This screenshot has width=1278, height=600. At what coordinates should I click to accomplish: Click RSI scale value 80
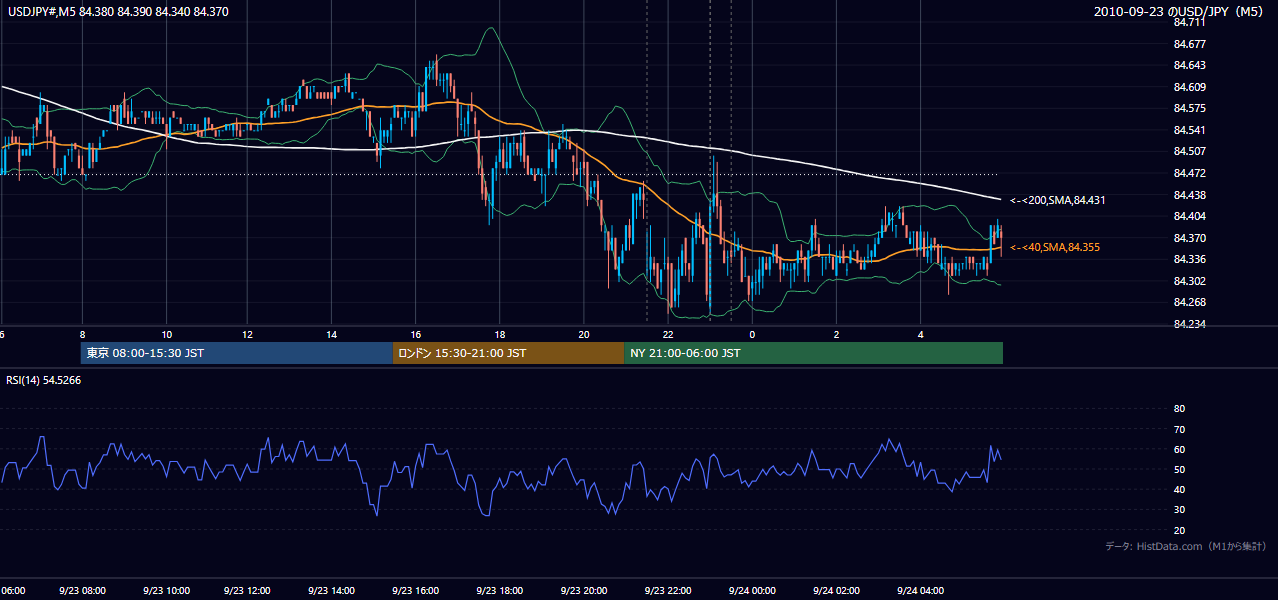tap(1179, 409)
